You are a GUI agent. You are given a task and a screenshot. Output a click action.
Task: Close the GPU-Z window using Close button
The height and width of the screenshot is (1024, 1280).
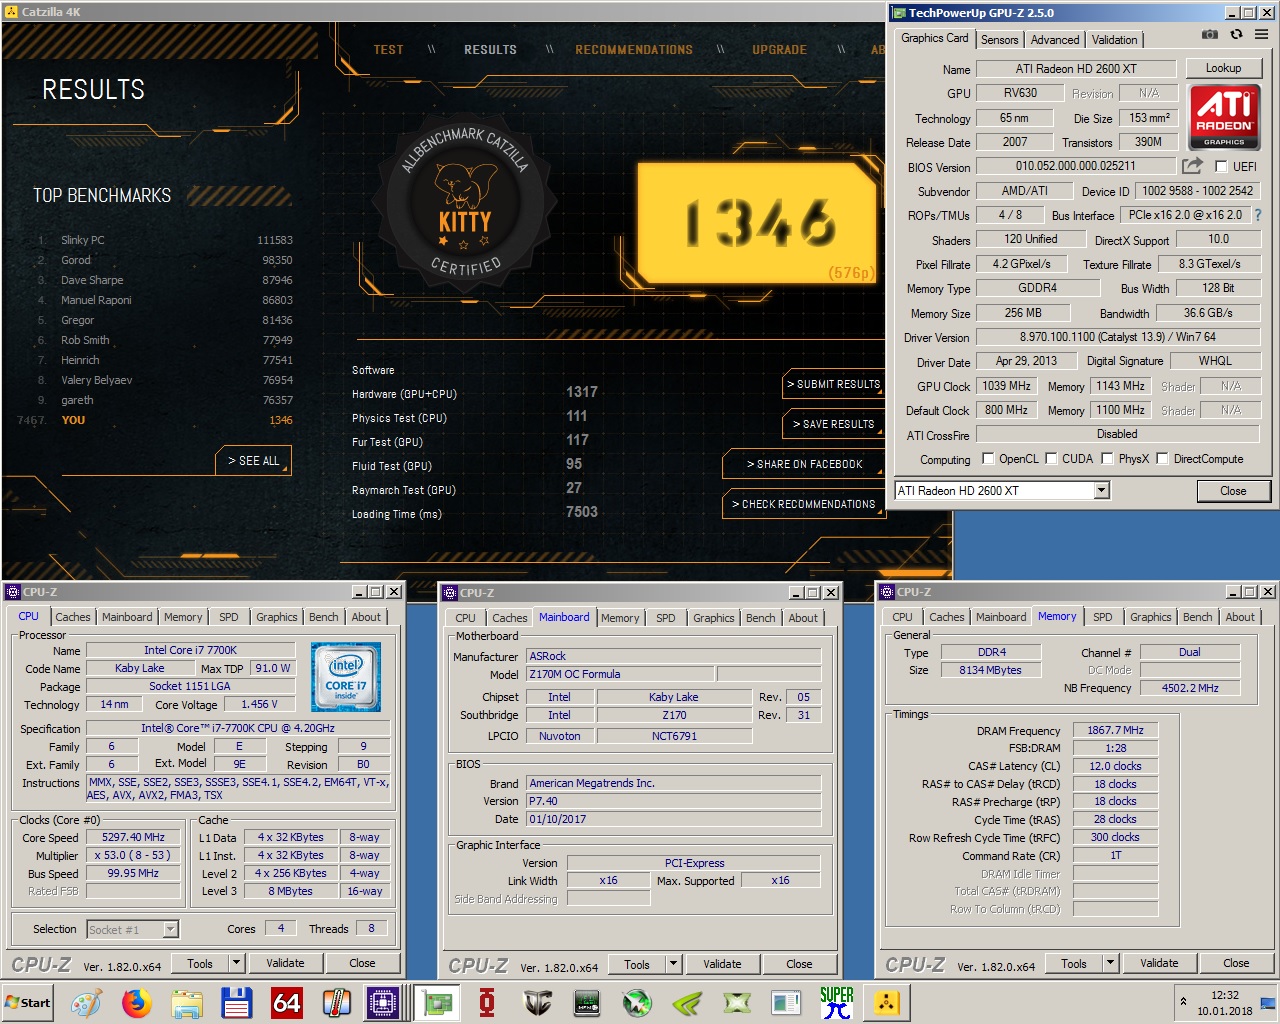click(x=1233, y=491)
